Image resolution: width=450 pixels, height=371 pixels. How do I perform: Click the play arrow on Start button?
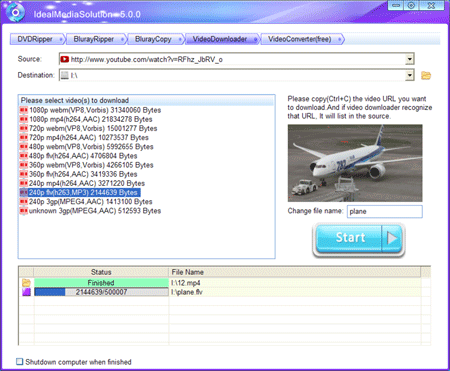(x=392, y=238)
